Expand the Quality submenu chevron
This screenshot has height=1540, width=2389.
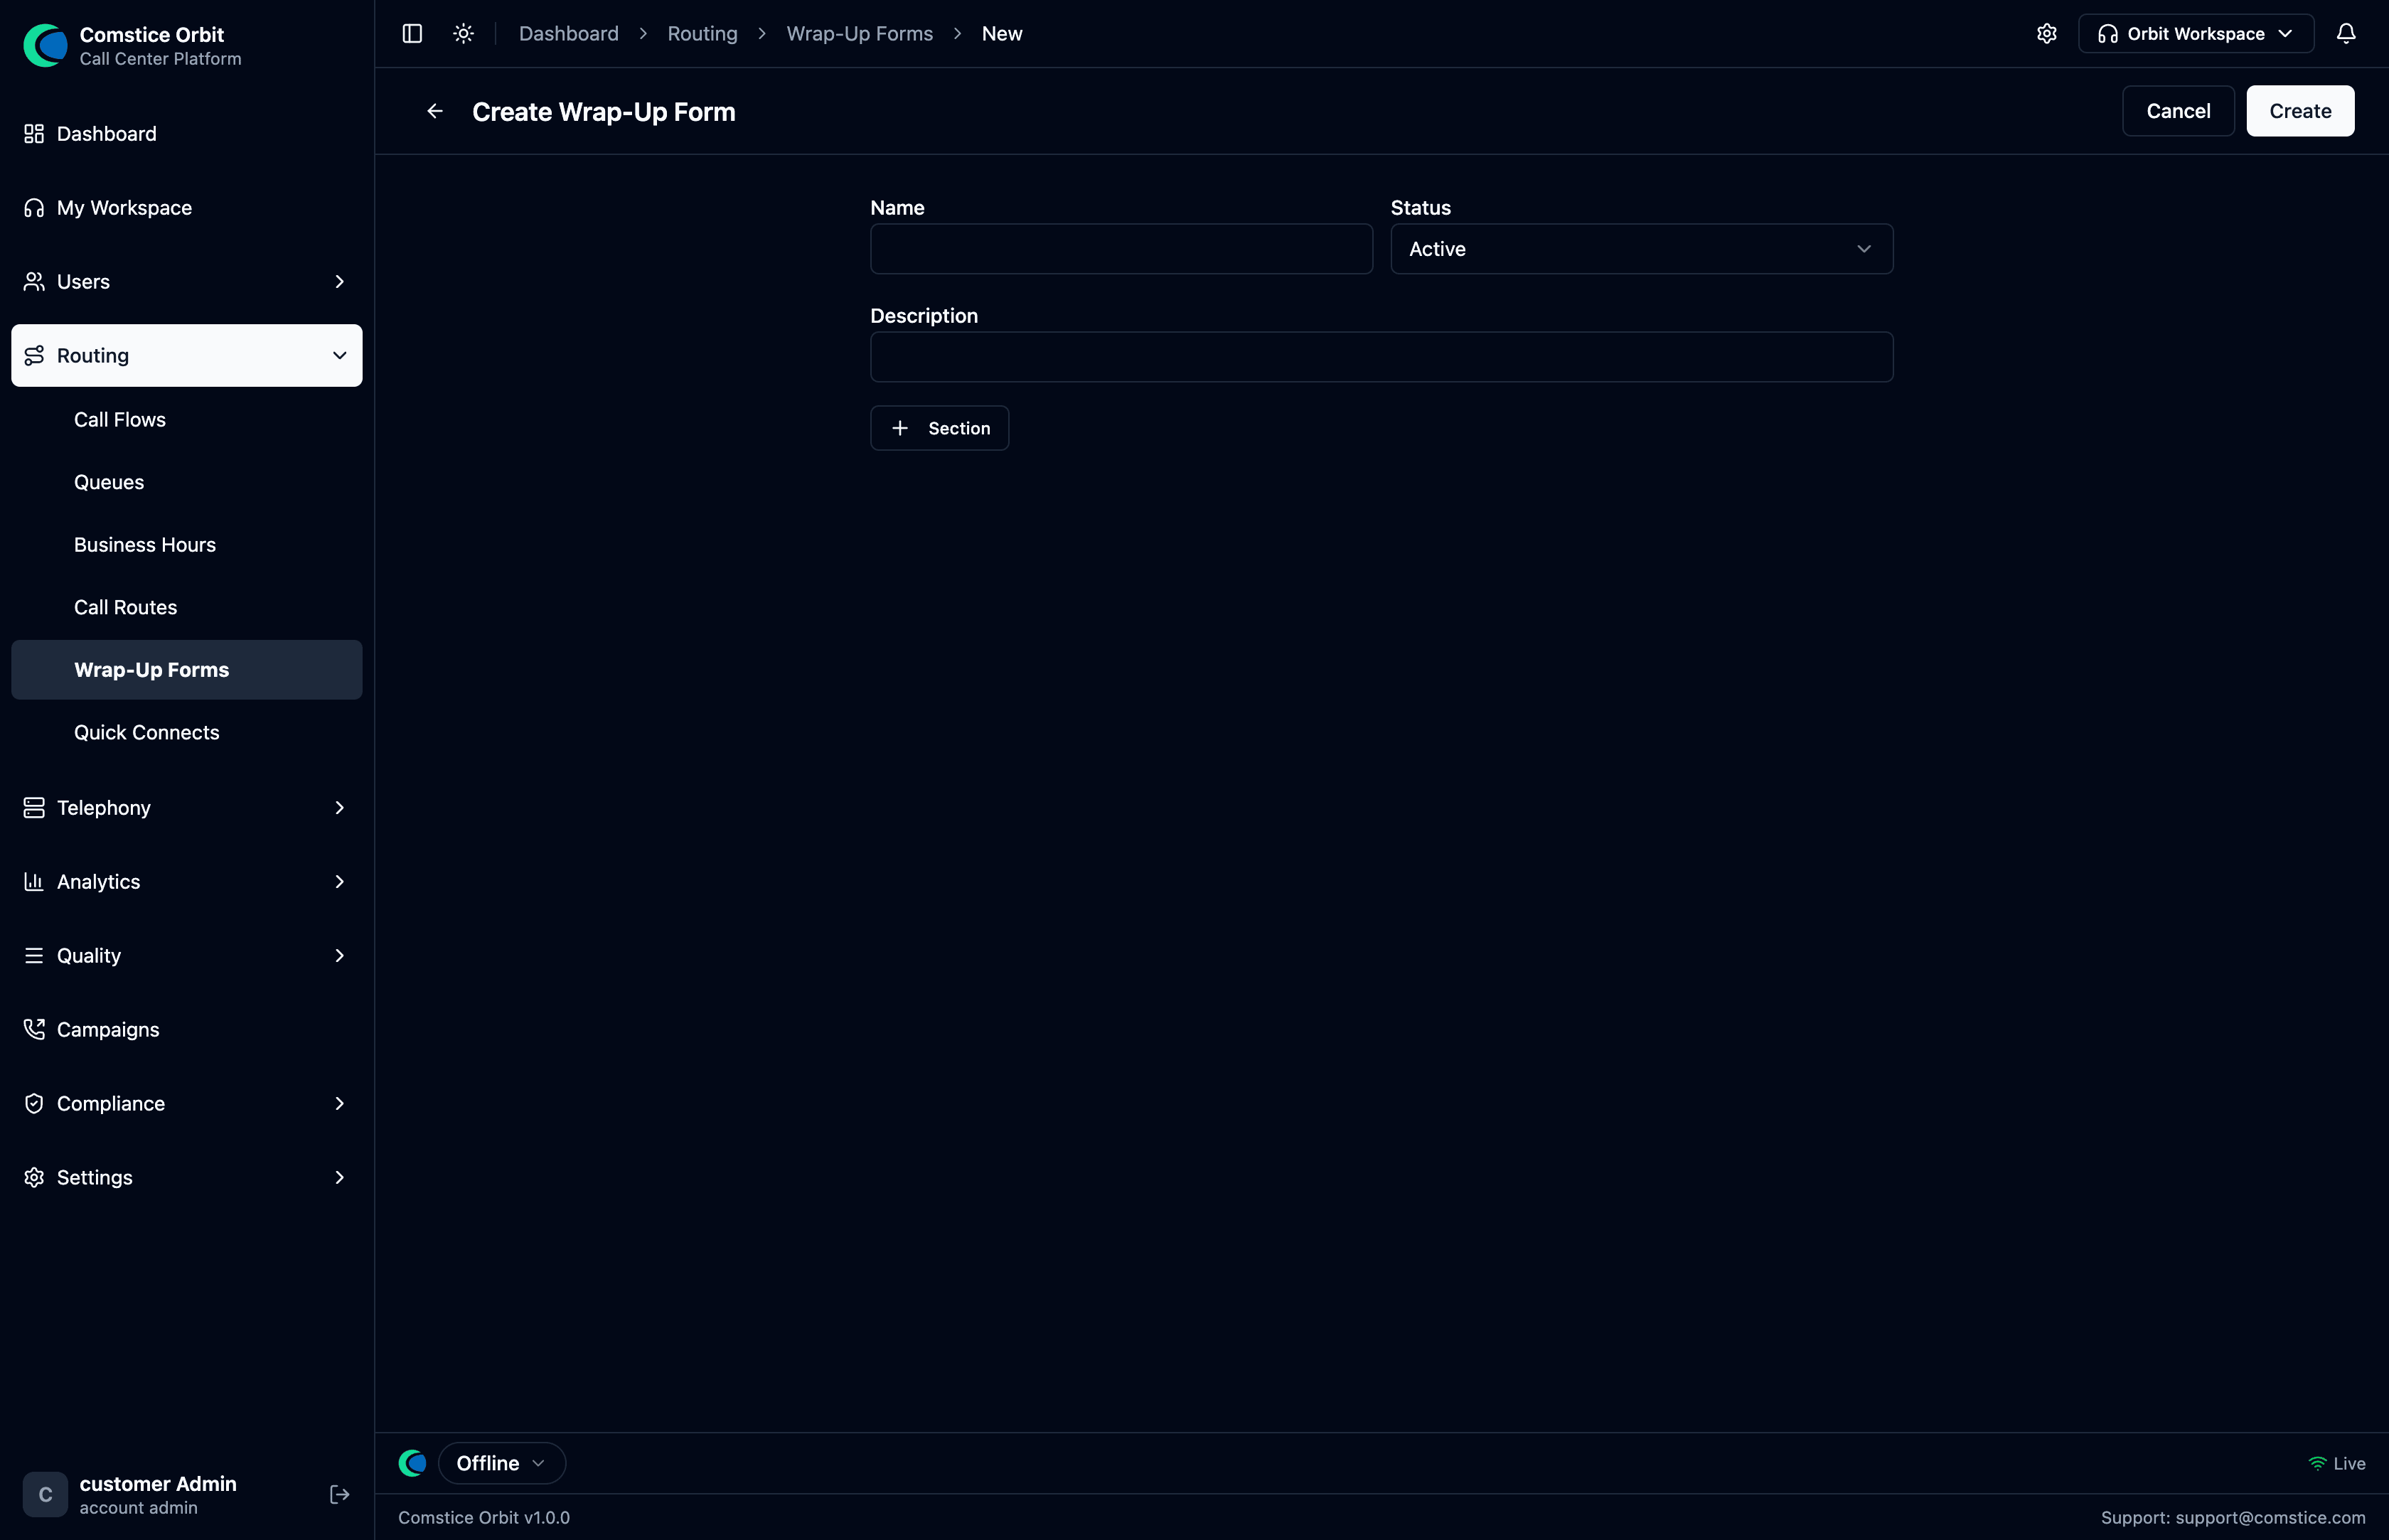click(x=339, y=956)
